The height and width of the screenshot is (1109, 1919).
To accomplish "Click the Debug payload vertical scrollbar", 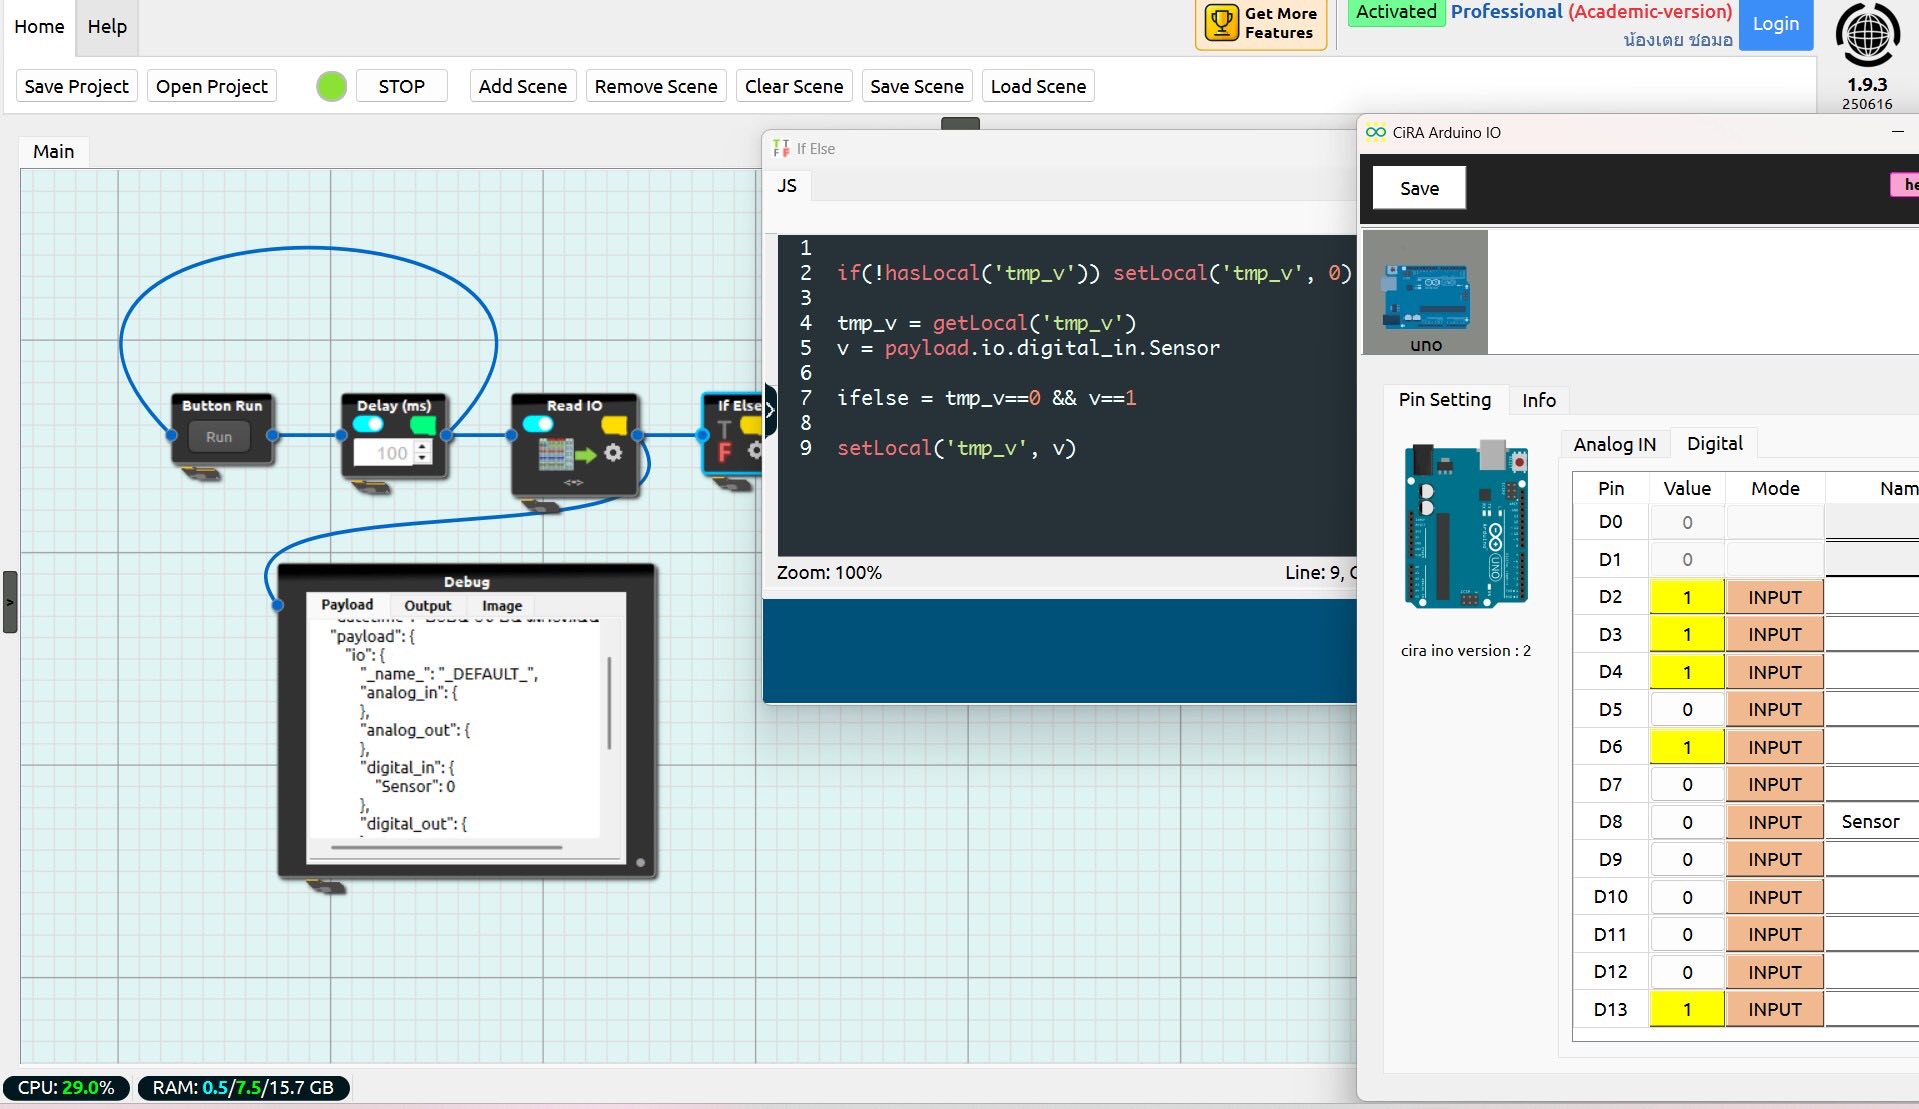I will pyautogui.click(x=609, y=703).
